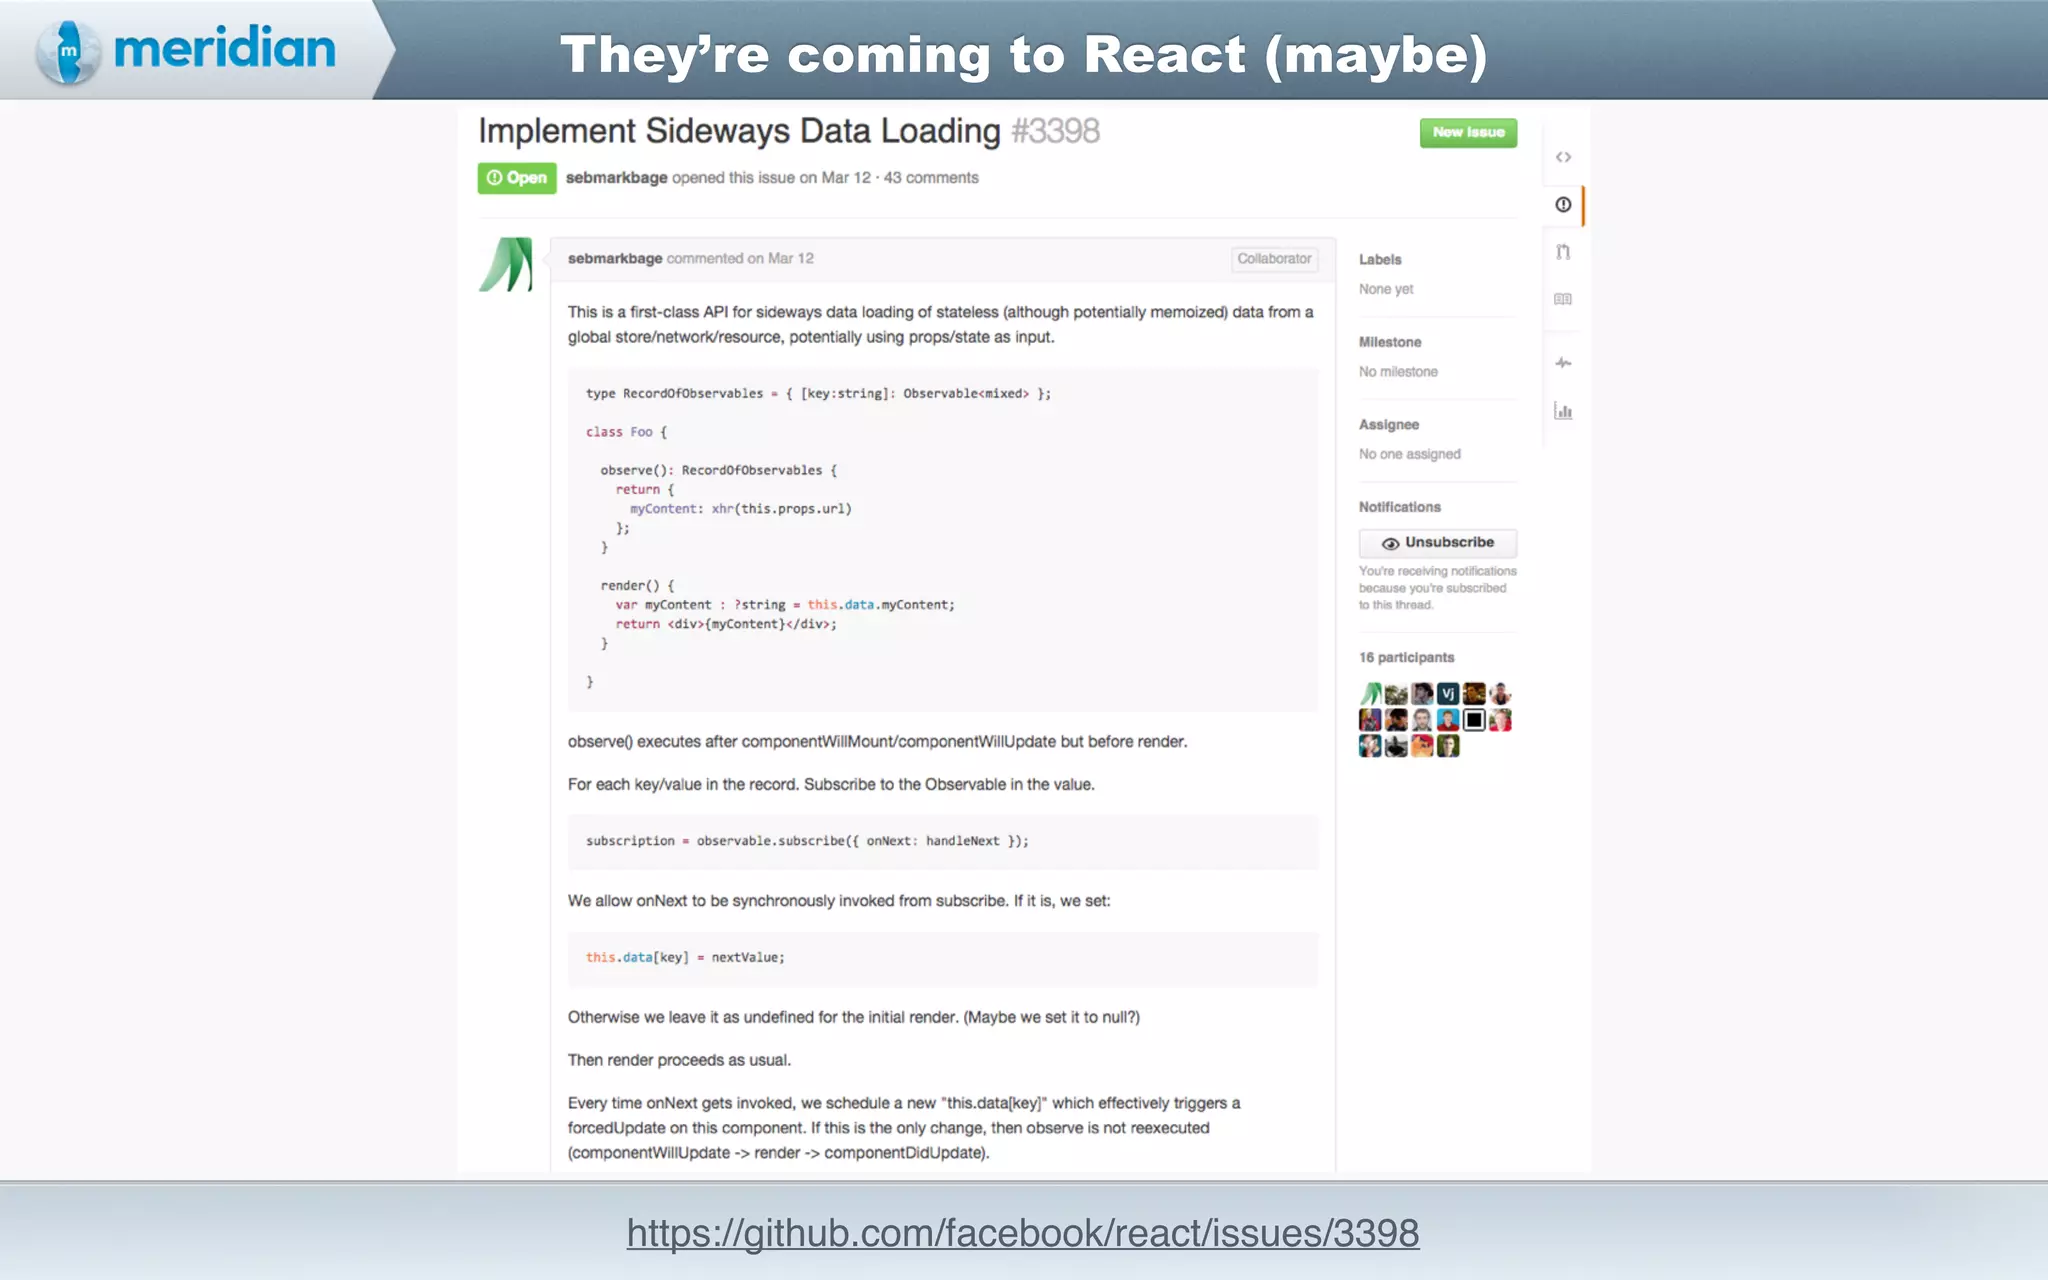The image size is (2048, 1280).
Task: Click the New issue button
Action: coord(1468,132)
